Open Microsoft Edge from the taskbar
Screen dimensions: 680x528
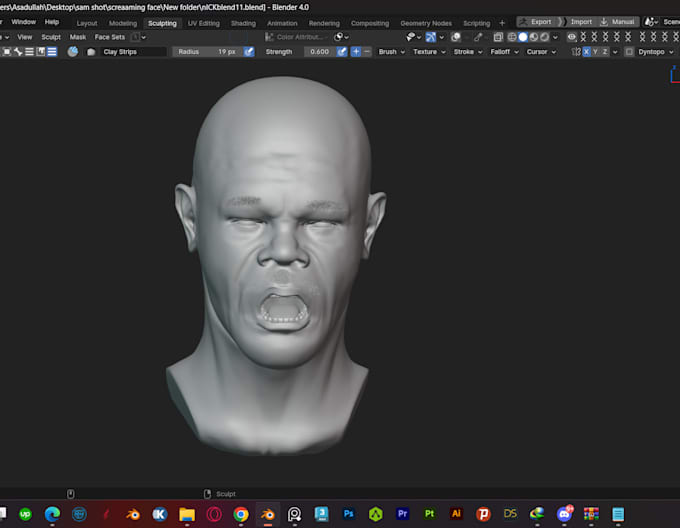pos(52,514)
